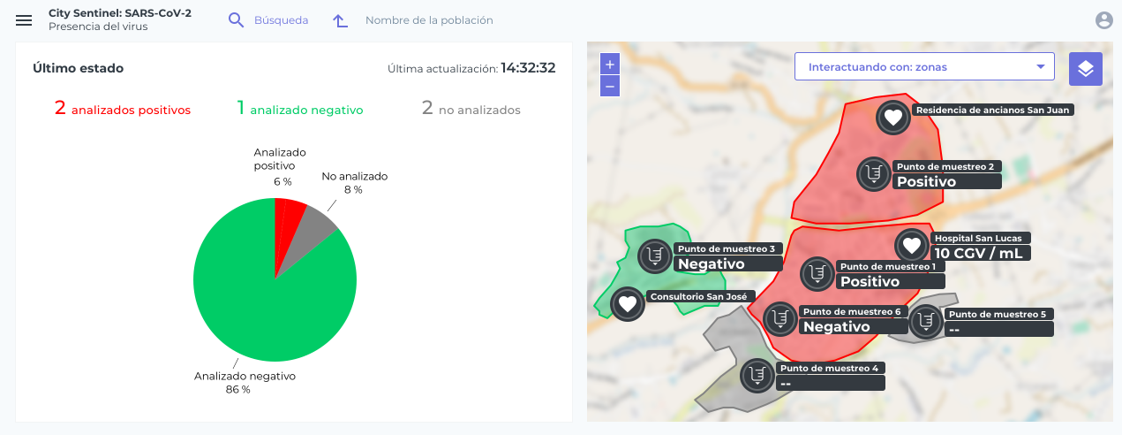Select Punto de muestreo 3 sampling marker
1122x435 pixels.
[655, 255]
